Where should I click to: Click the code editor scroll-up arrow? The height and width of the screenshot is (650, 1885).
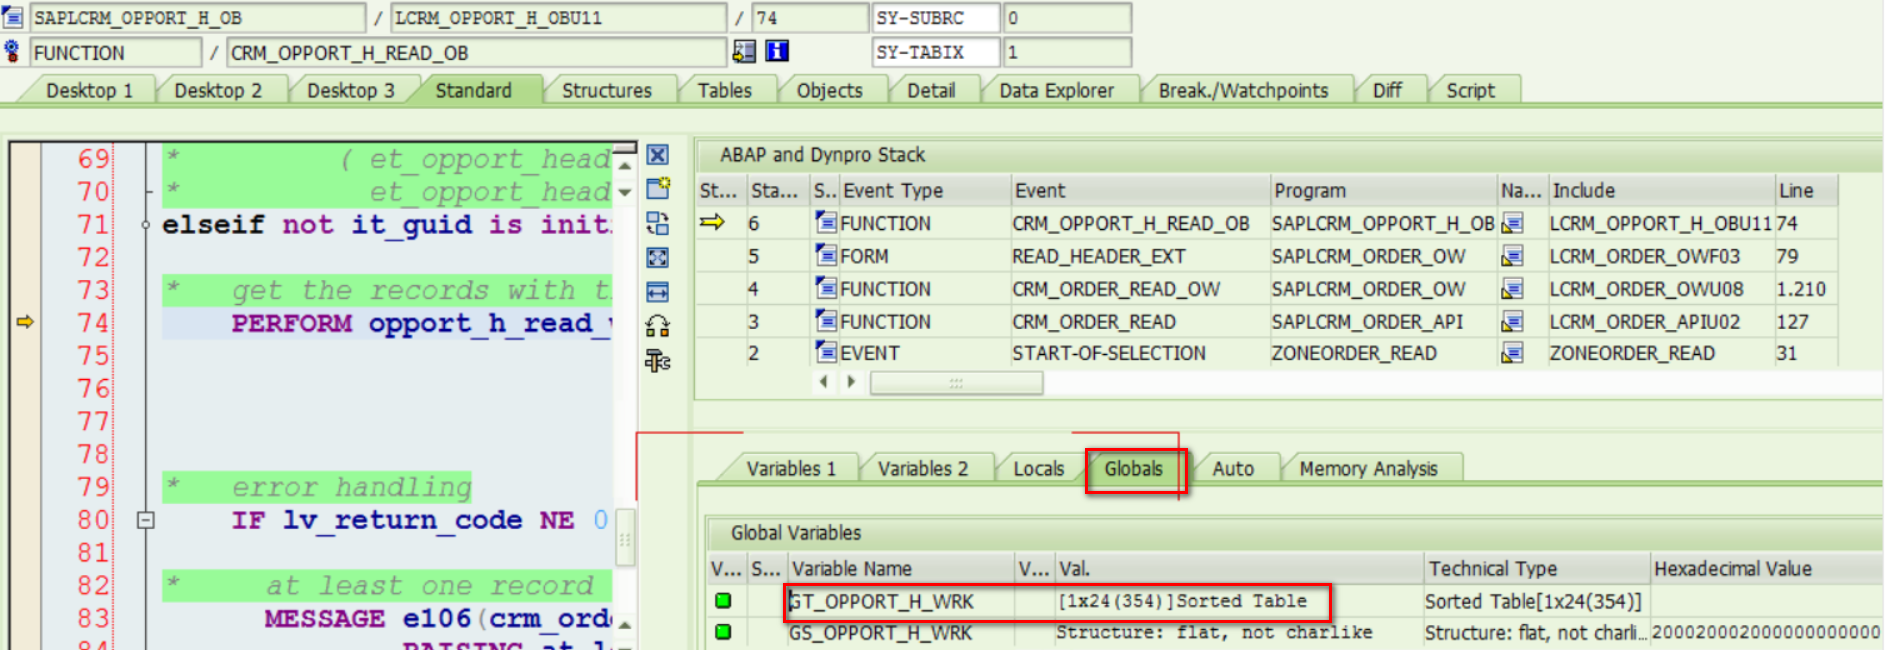625,165
